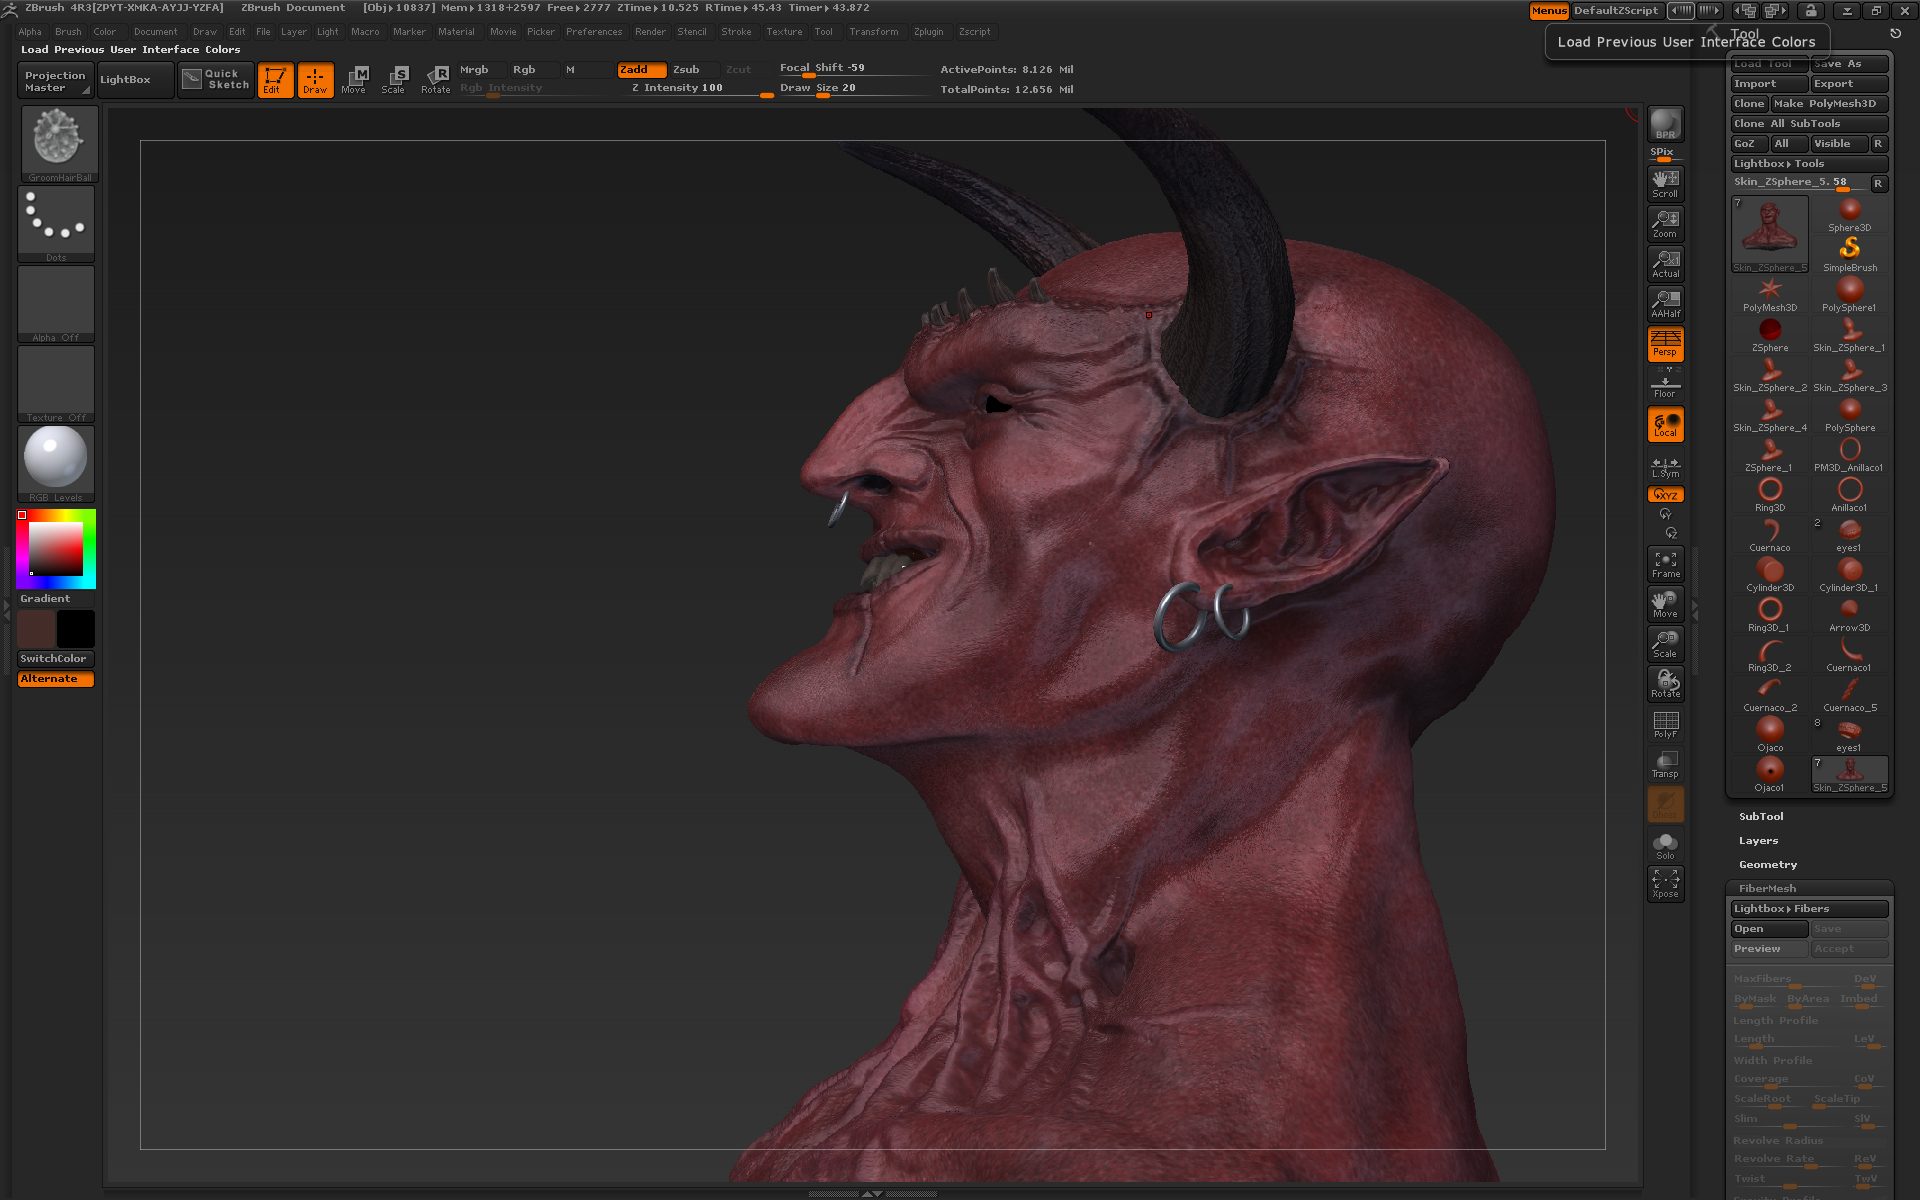Click the Frame mesh icon
The width and height of the screenshot is (1920, 1200).
point(1665,564)
